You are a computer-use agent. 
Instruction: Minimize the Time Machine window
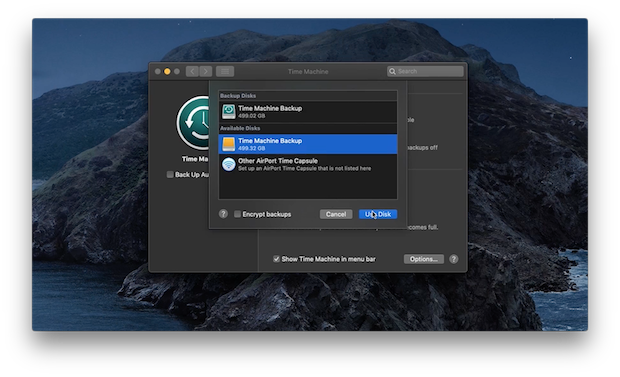[167, 71]
